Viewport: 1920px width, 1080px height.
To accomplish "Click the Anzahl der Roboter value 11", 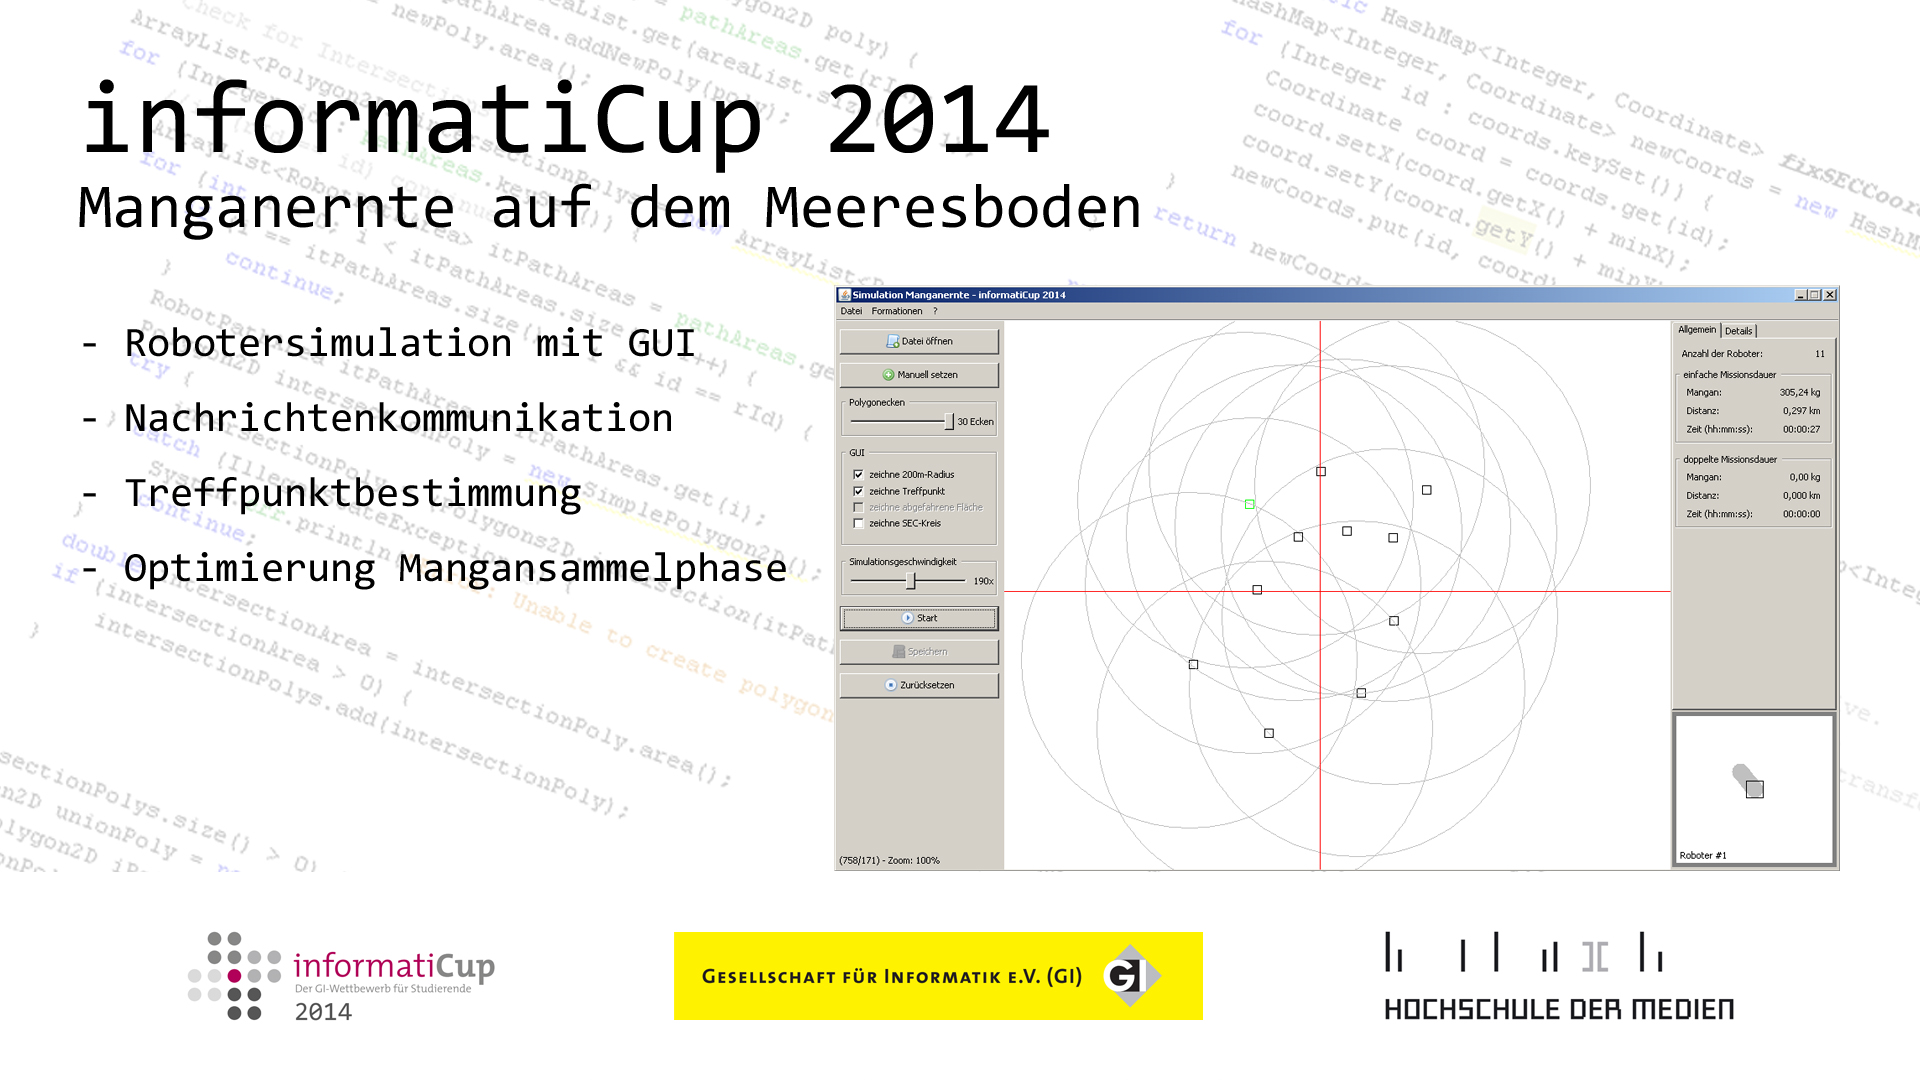I will point(1820,354).
